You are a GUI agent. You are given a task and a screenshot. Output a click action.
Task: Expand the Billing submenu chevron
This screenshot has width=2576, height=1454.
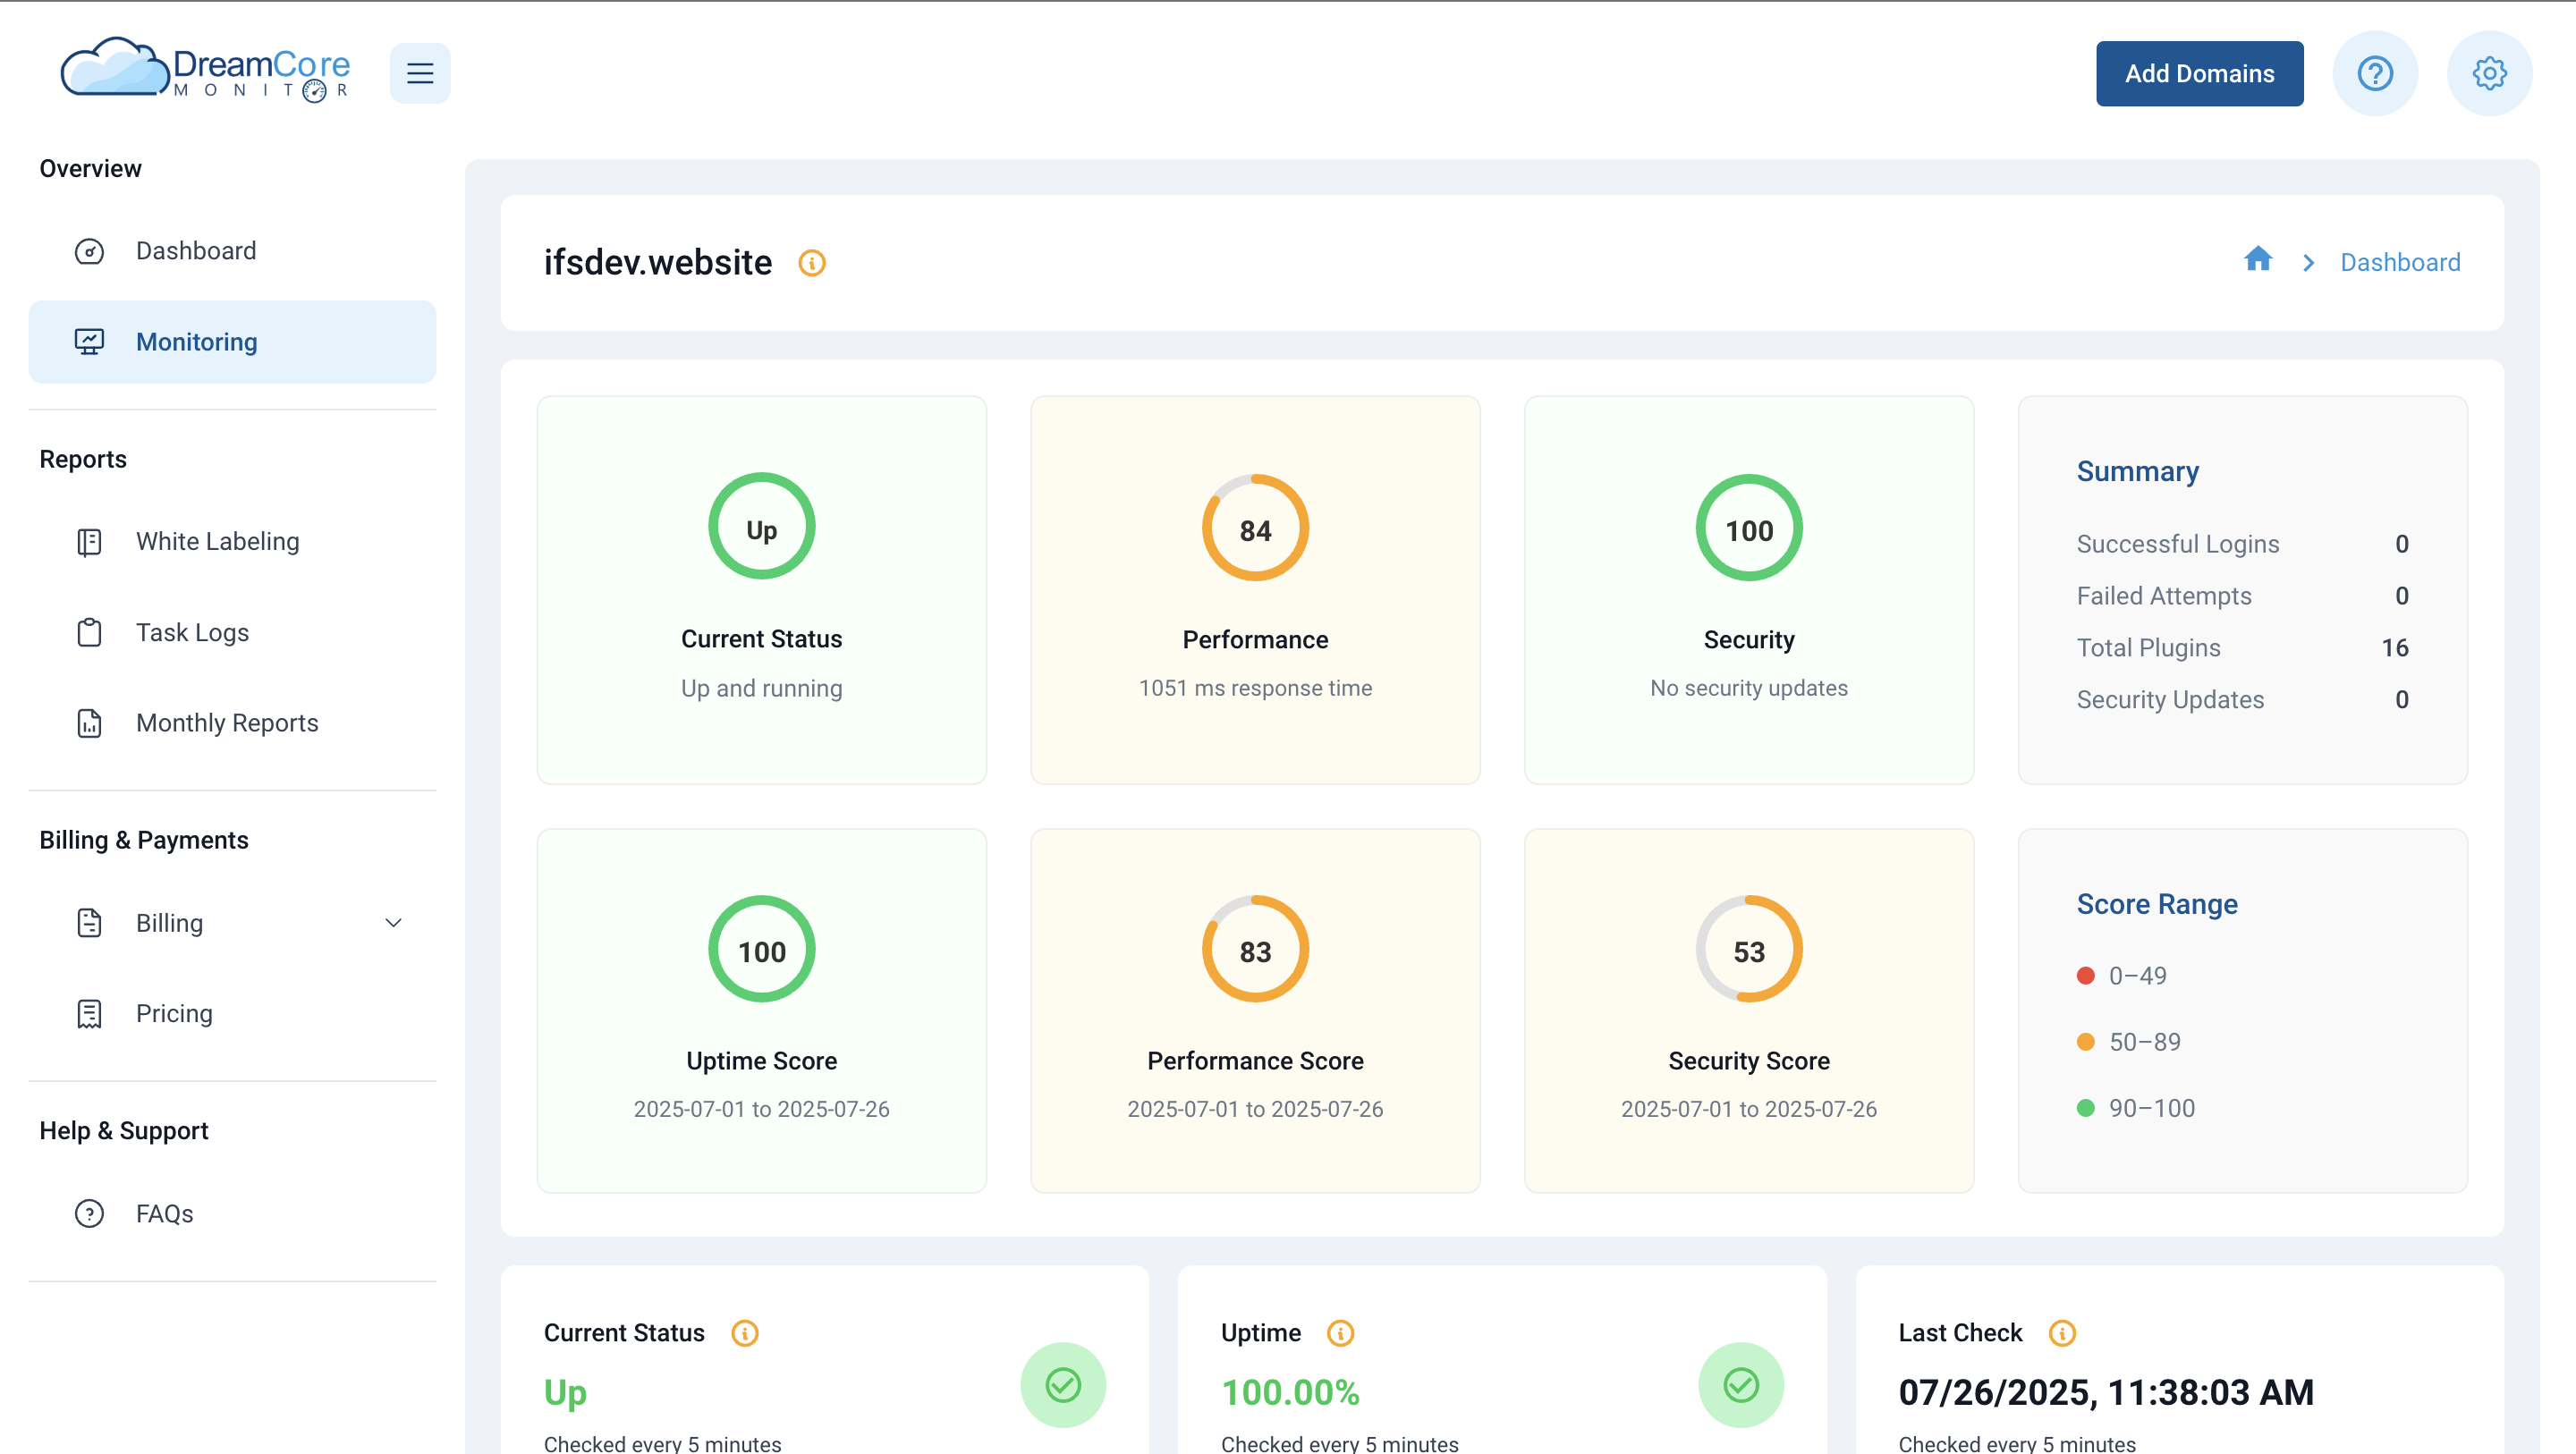coord(394,923)
